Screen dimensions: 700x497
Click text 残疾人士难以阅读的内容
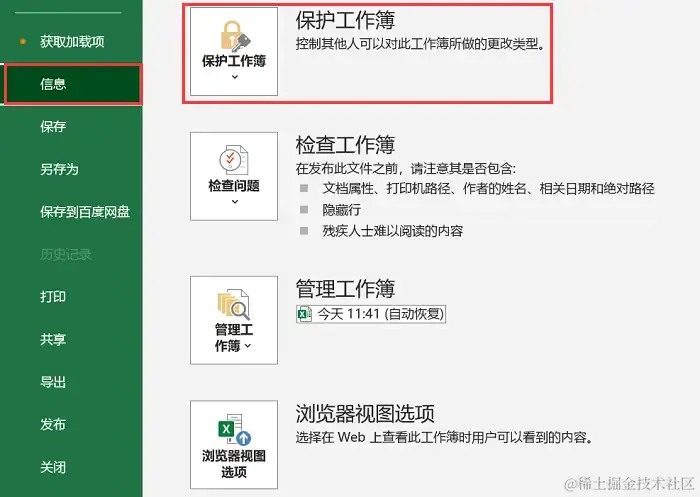pos(392,231)
